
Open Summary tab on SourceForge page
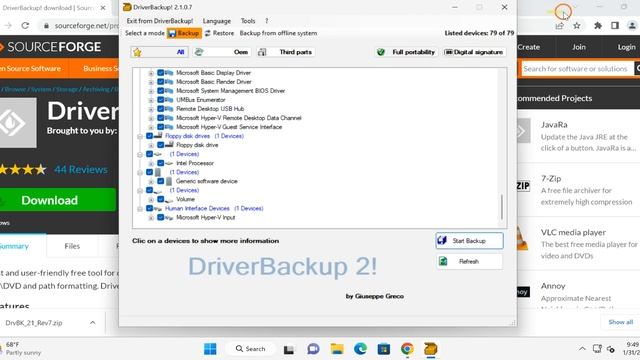(x=15, y=246)
